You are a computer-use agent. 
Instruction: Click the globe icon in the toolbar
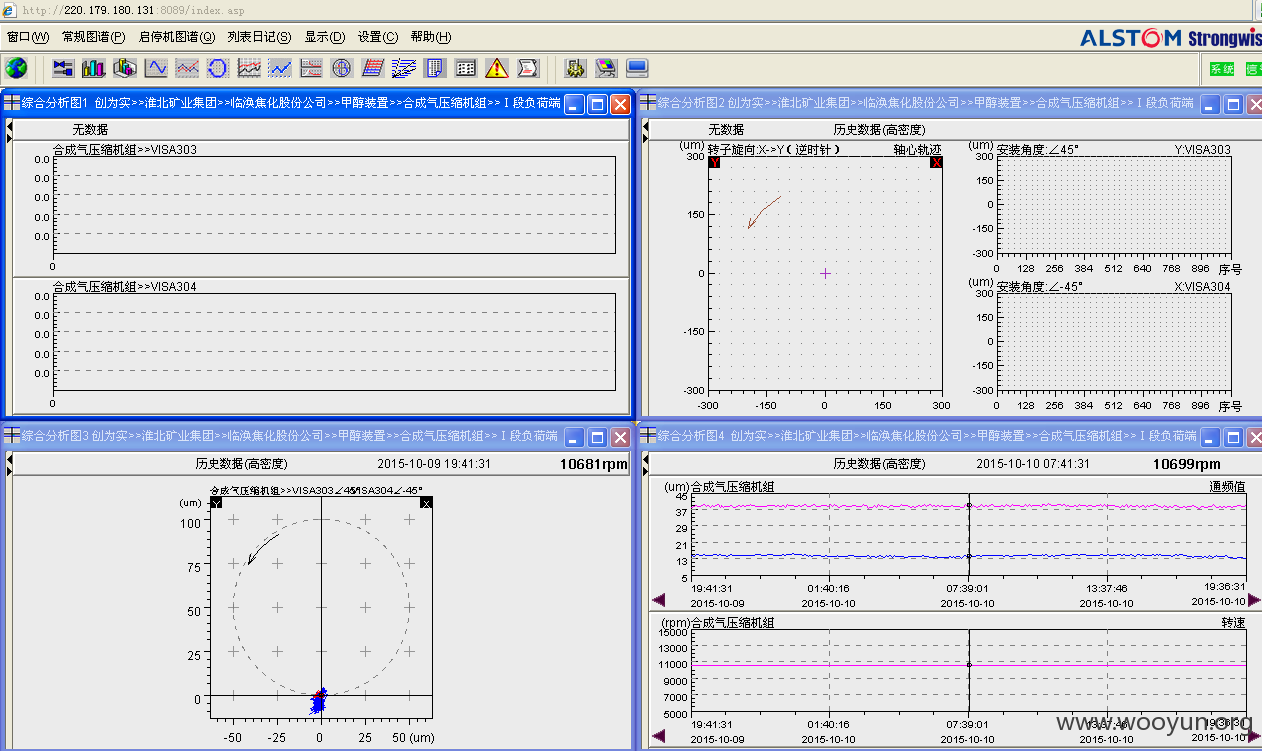pos(16,68)
